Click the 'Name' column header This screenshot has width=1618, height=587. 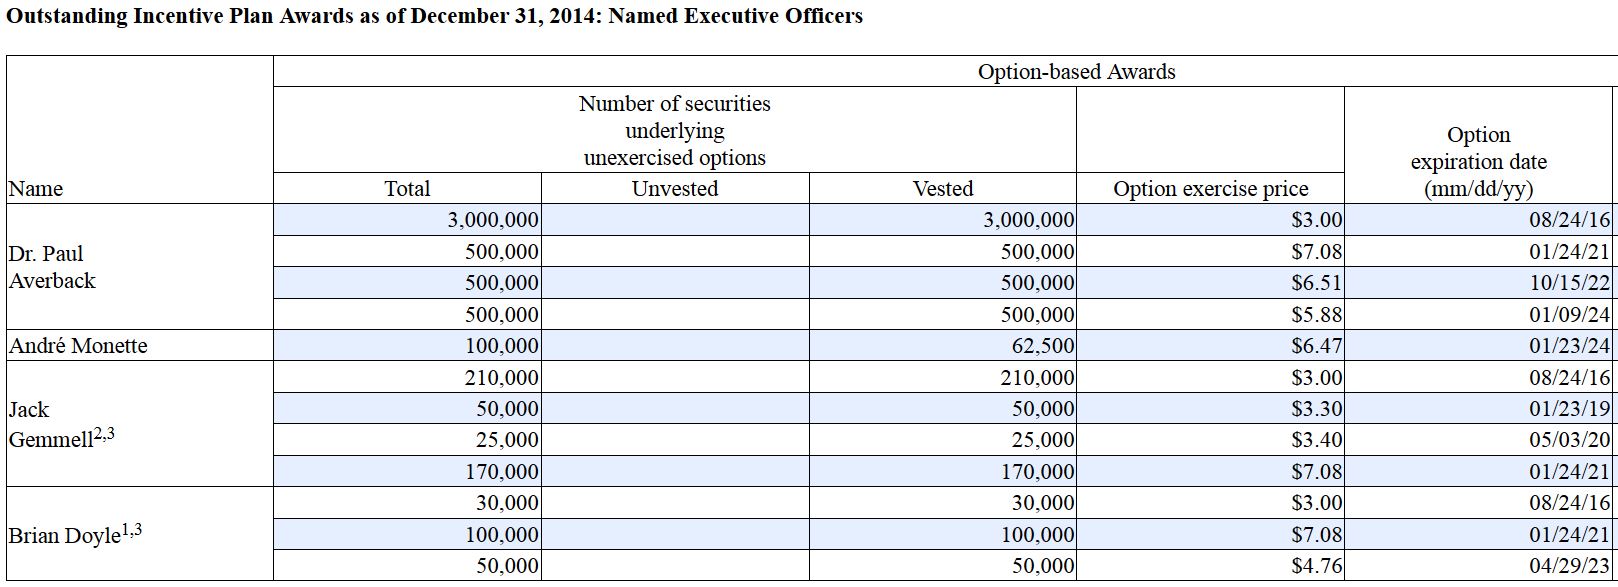[x=36, y=189]
